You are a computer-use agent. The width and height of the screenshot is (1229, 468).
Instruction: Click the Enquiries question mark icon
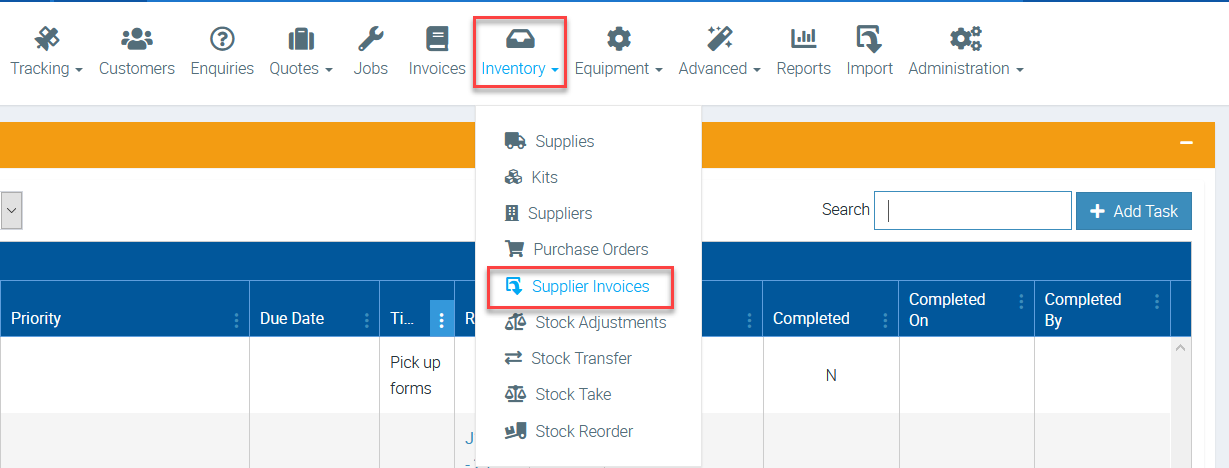222,39
